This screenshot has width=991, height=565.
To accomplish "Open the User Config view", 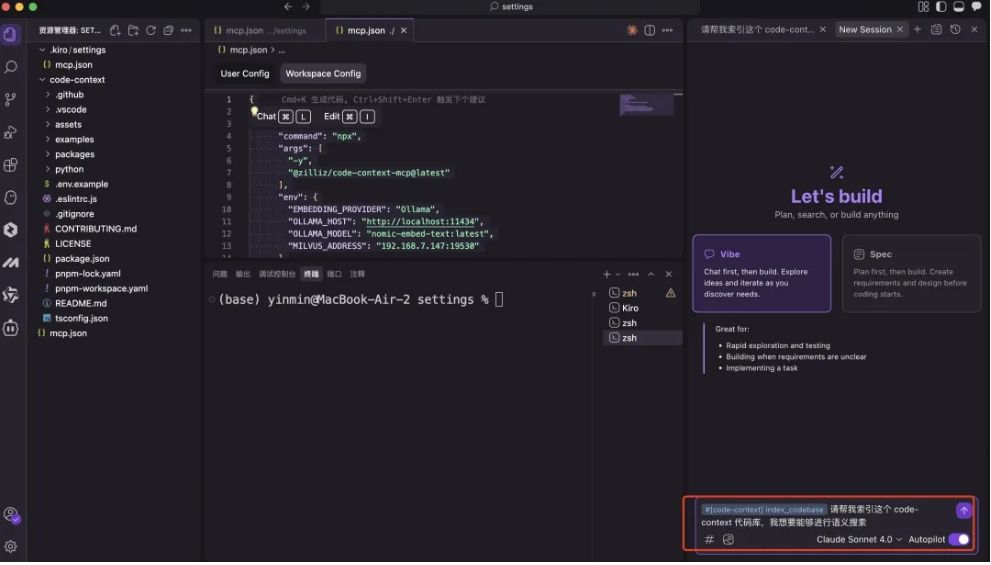I will (x=245, y=74).
